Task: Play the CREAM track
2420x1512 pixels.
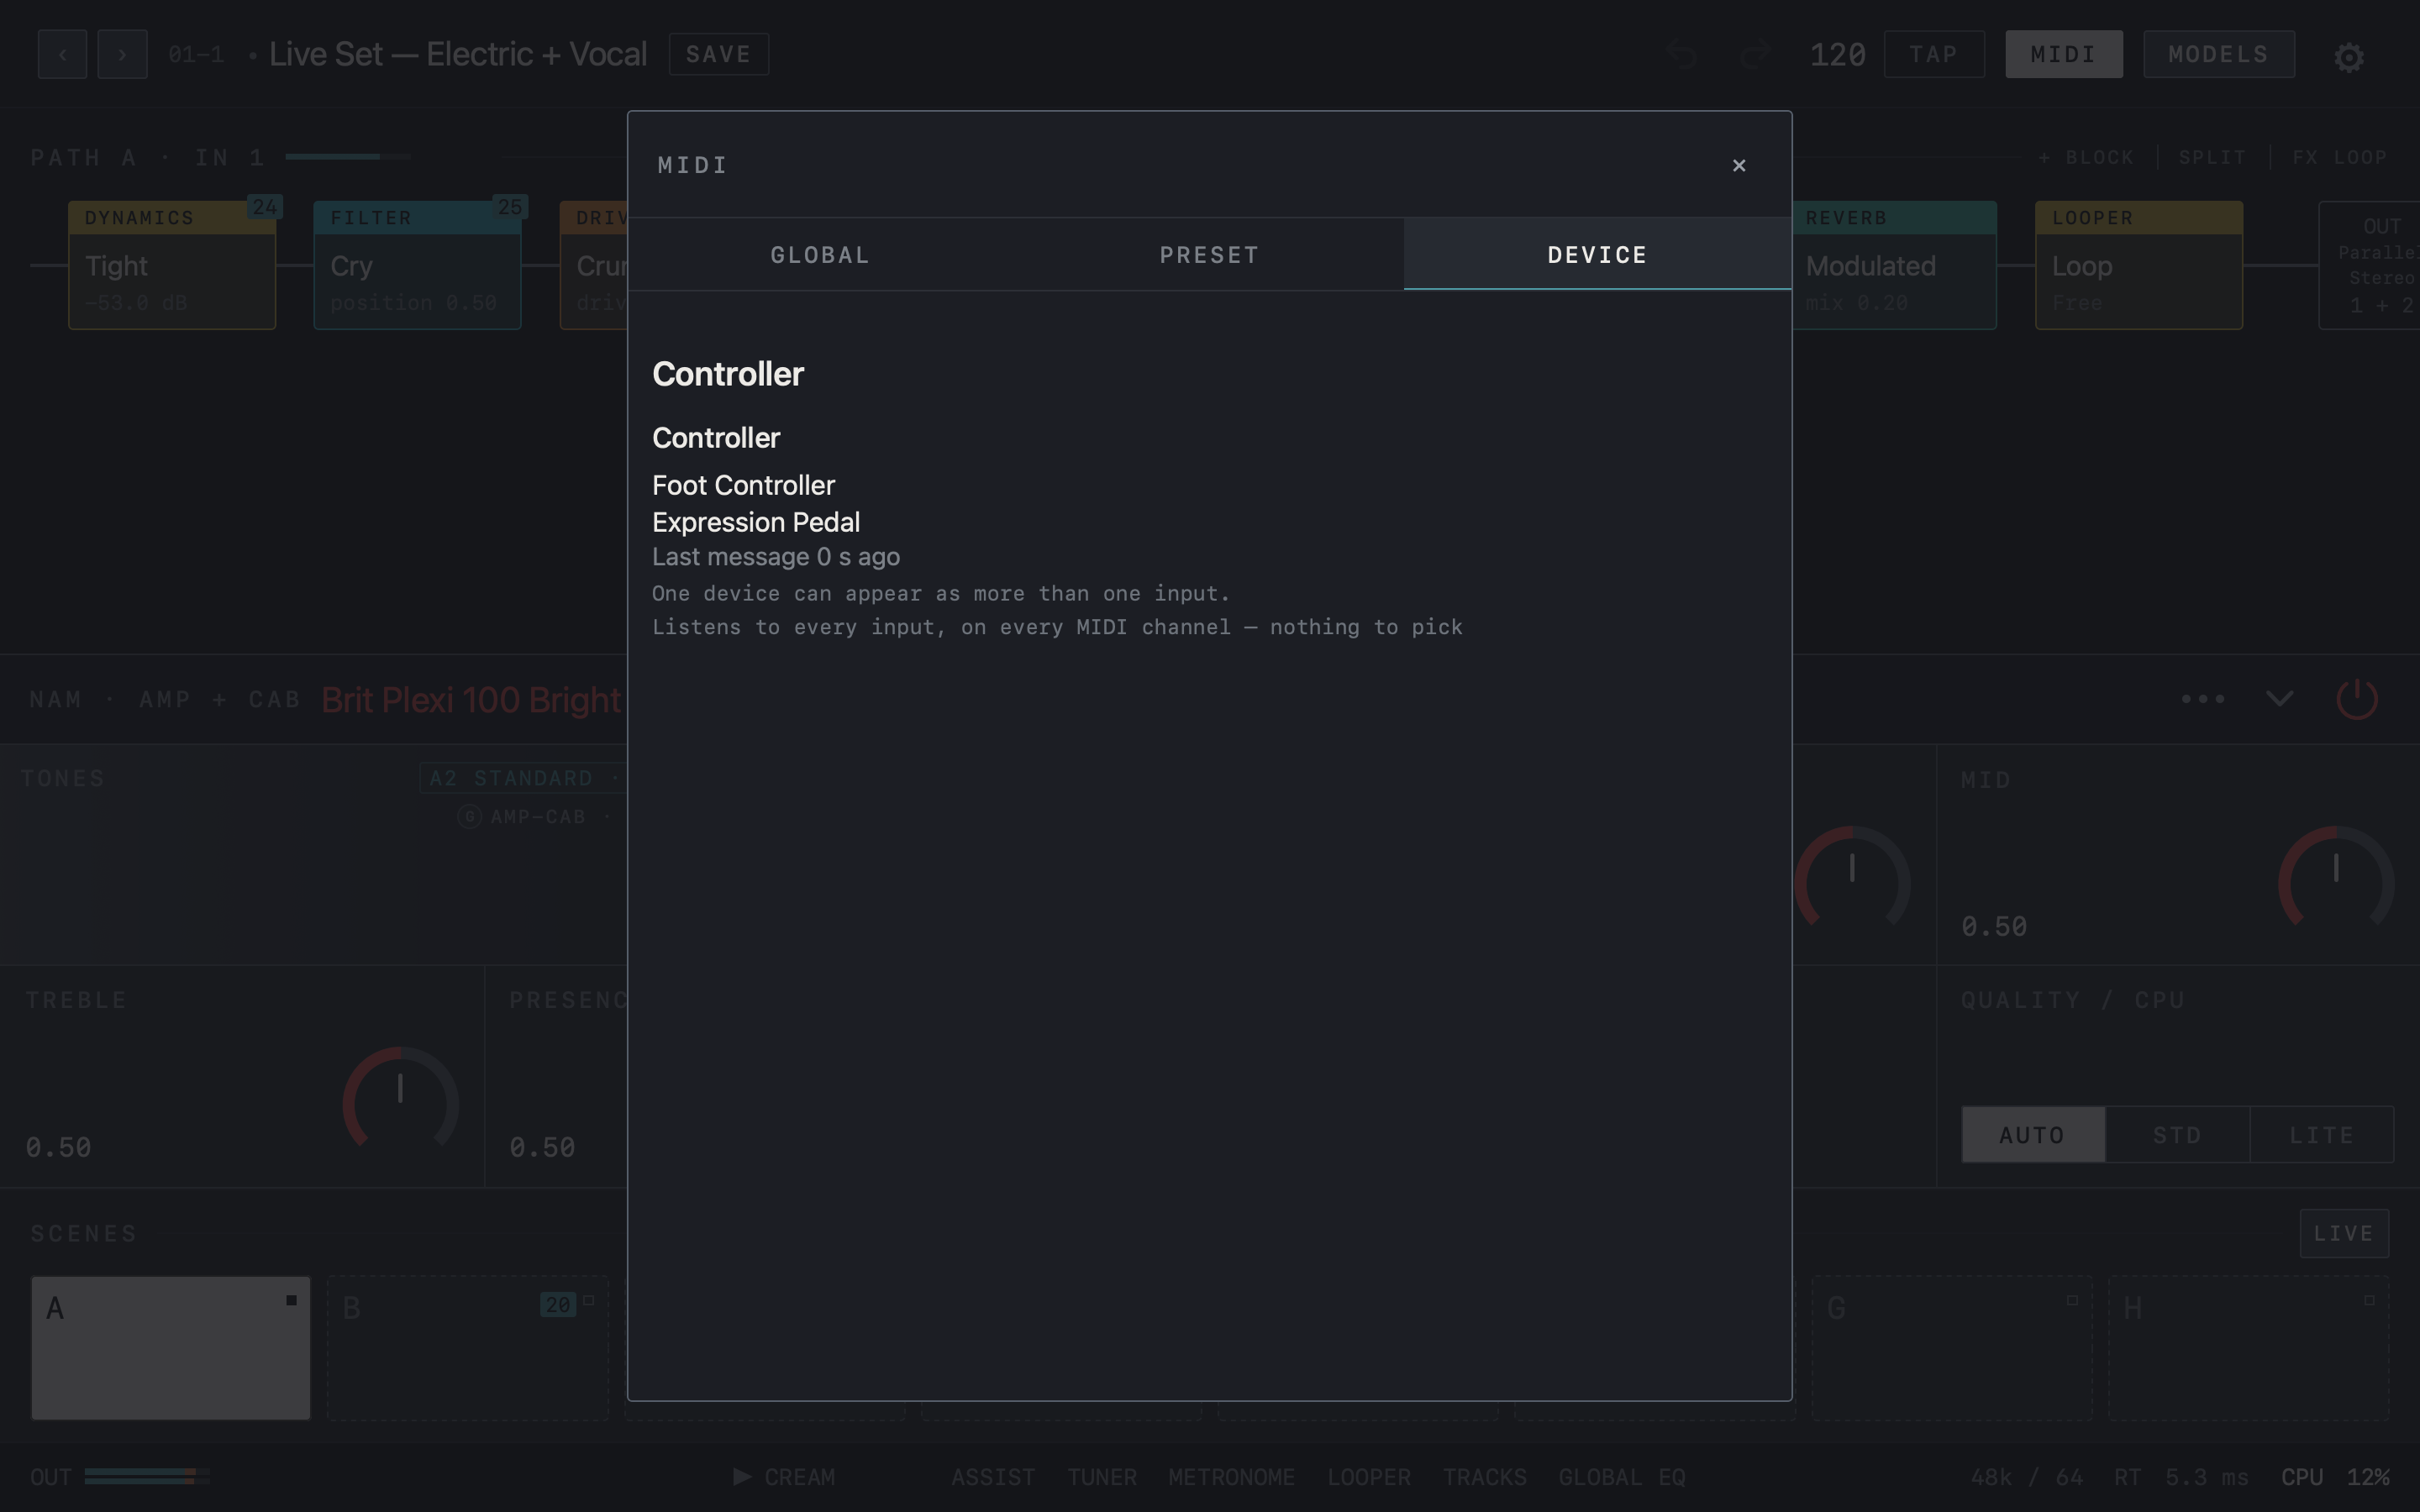Action: 785,1477
